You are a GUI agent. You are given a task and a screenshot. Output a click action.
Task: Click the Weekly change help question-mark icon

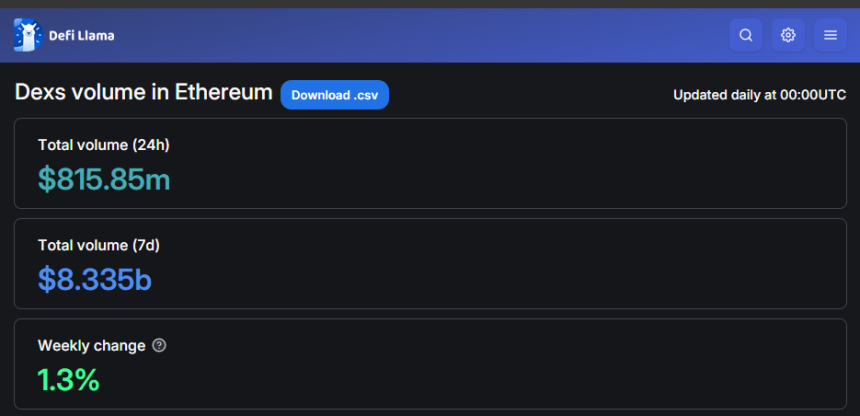[159, 345]
